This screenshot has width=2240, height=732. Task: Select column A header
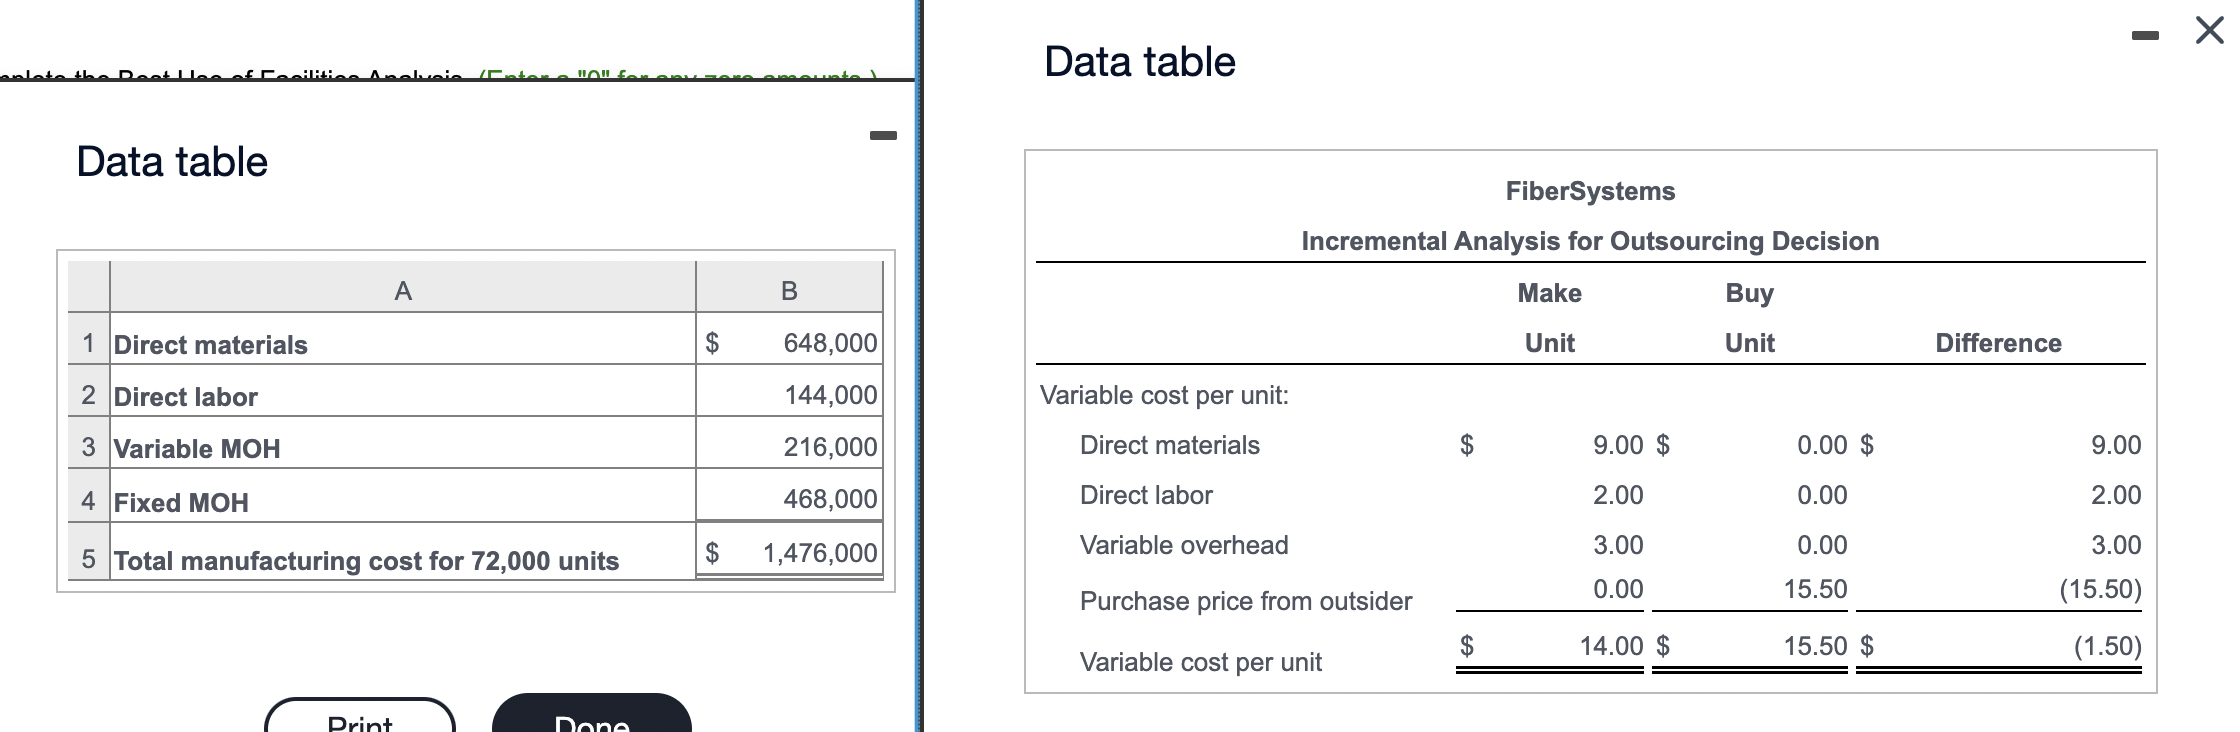(402, 290)
